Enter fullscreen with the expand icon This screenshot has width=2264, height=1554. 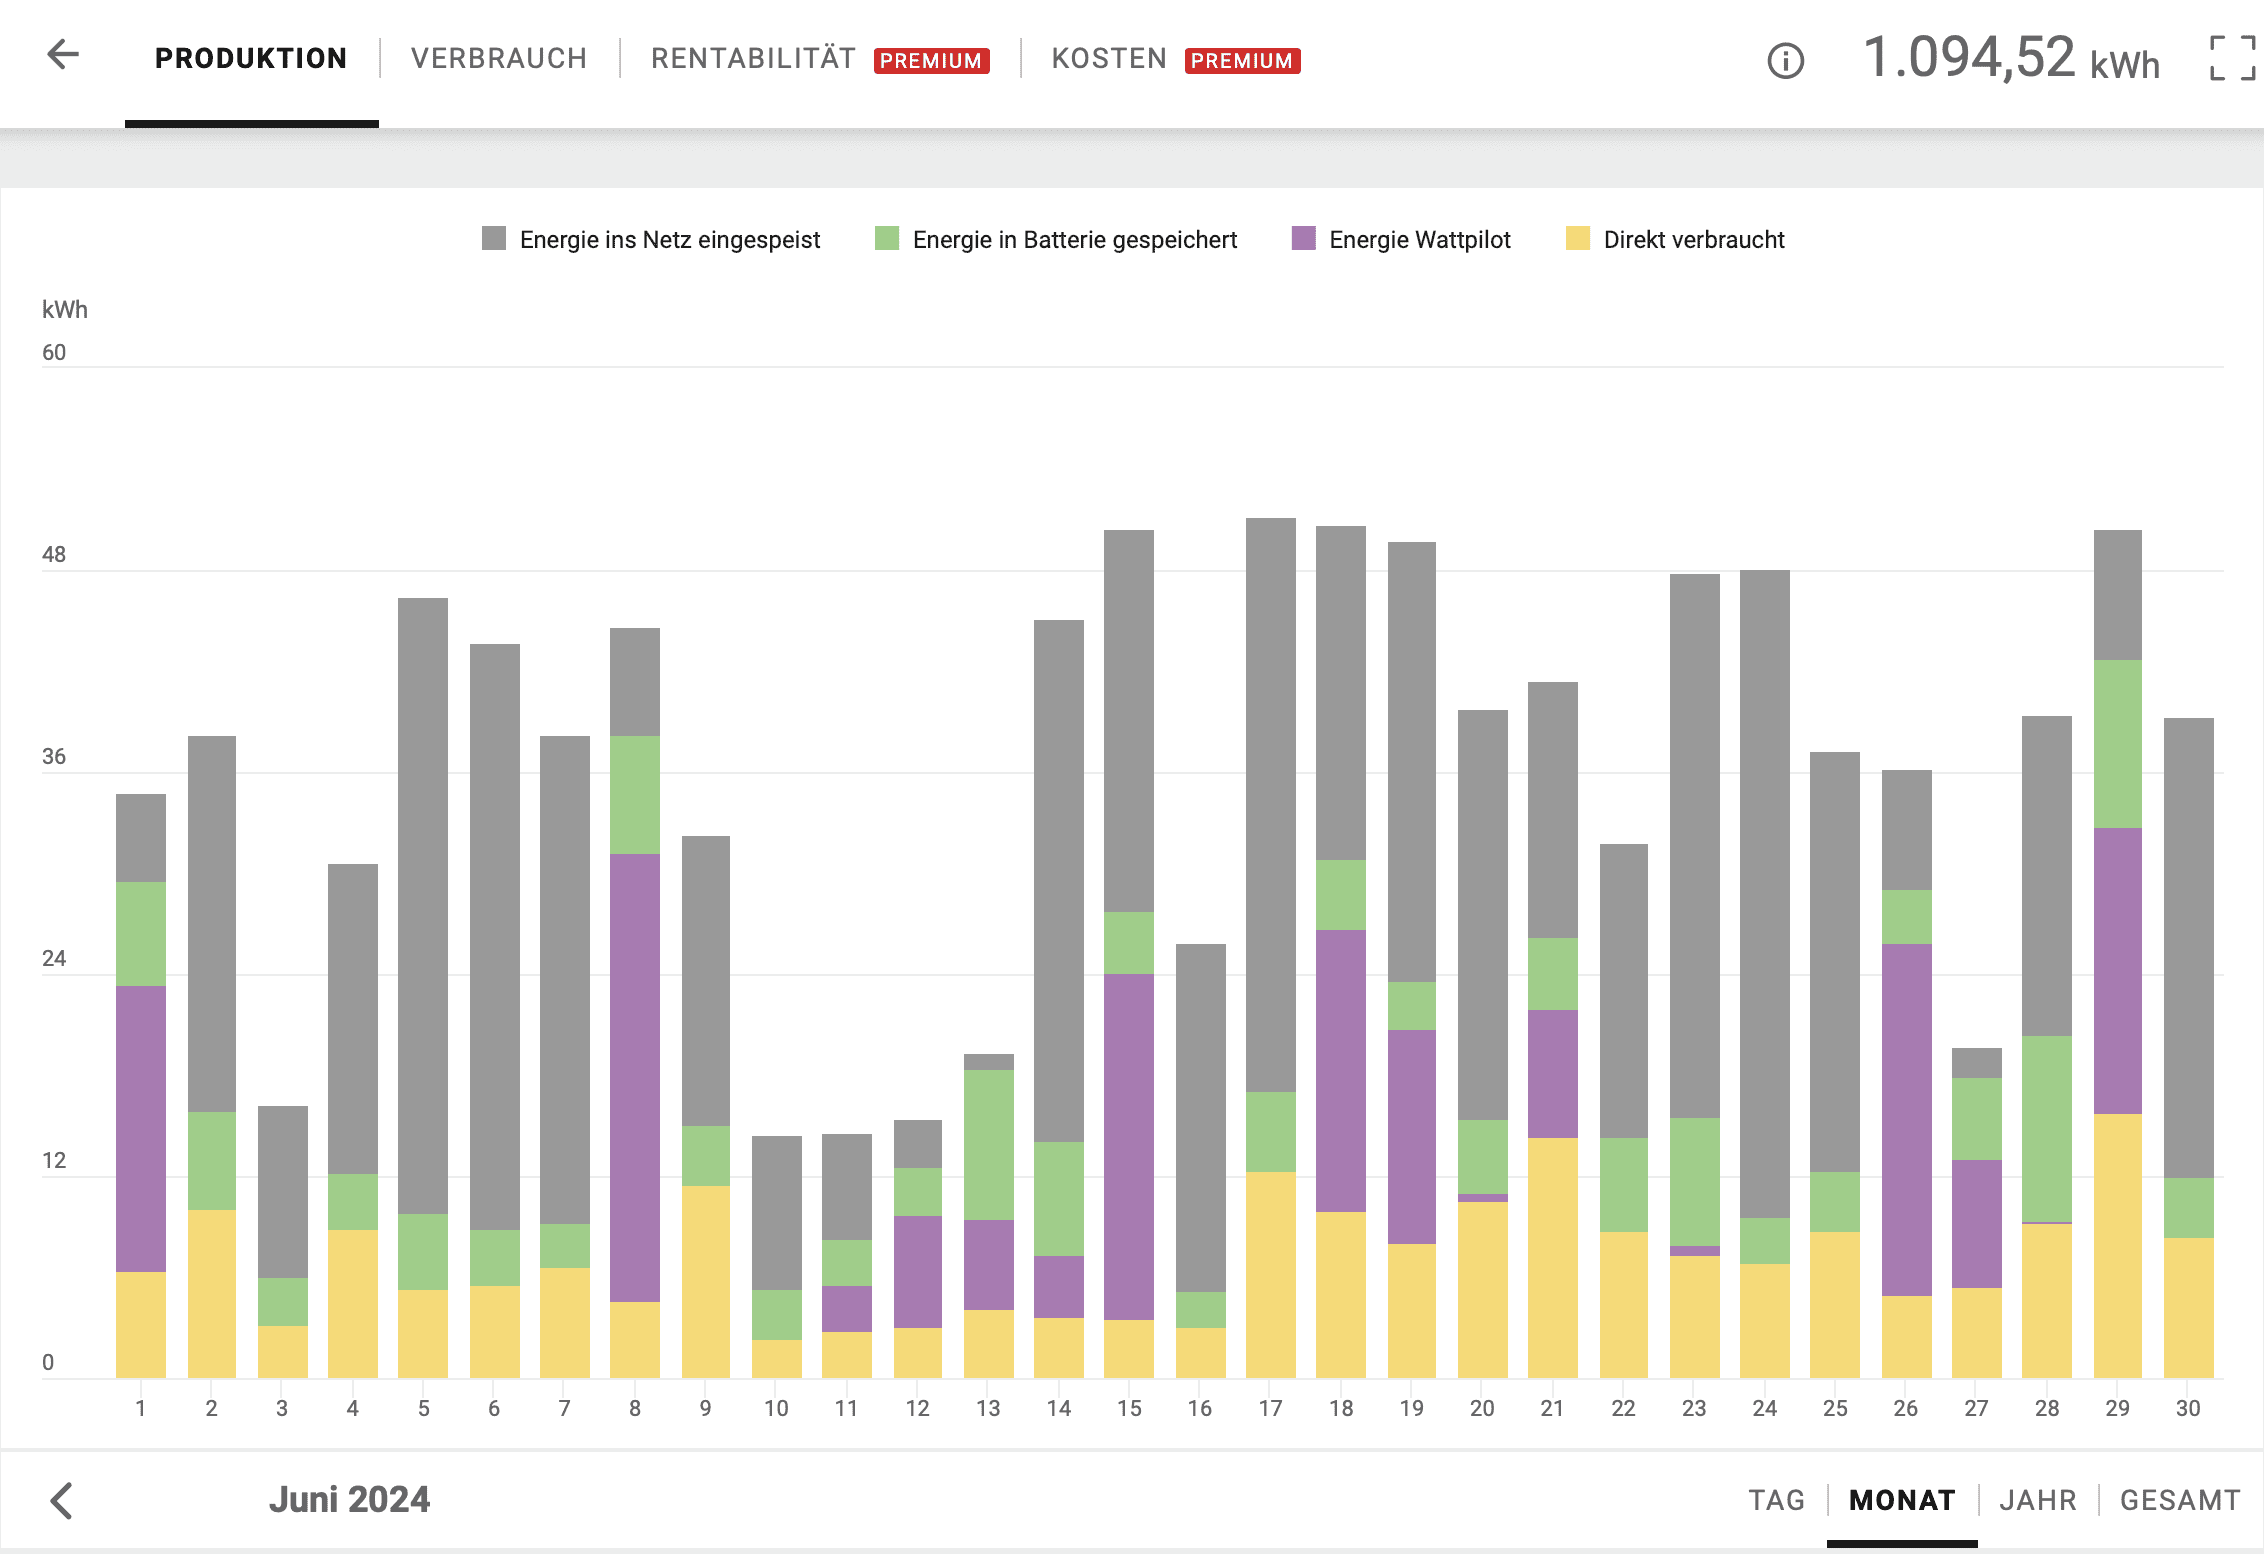coord(2232,58)
